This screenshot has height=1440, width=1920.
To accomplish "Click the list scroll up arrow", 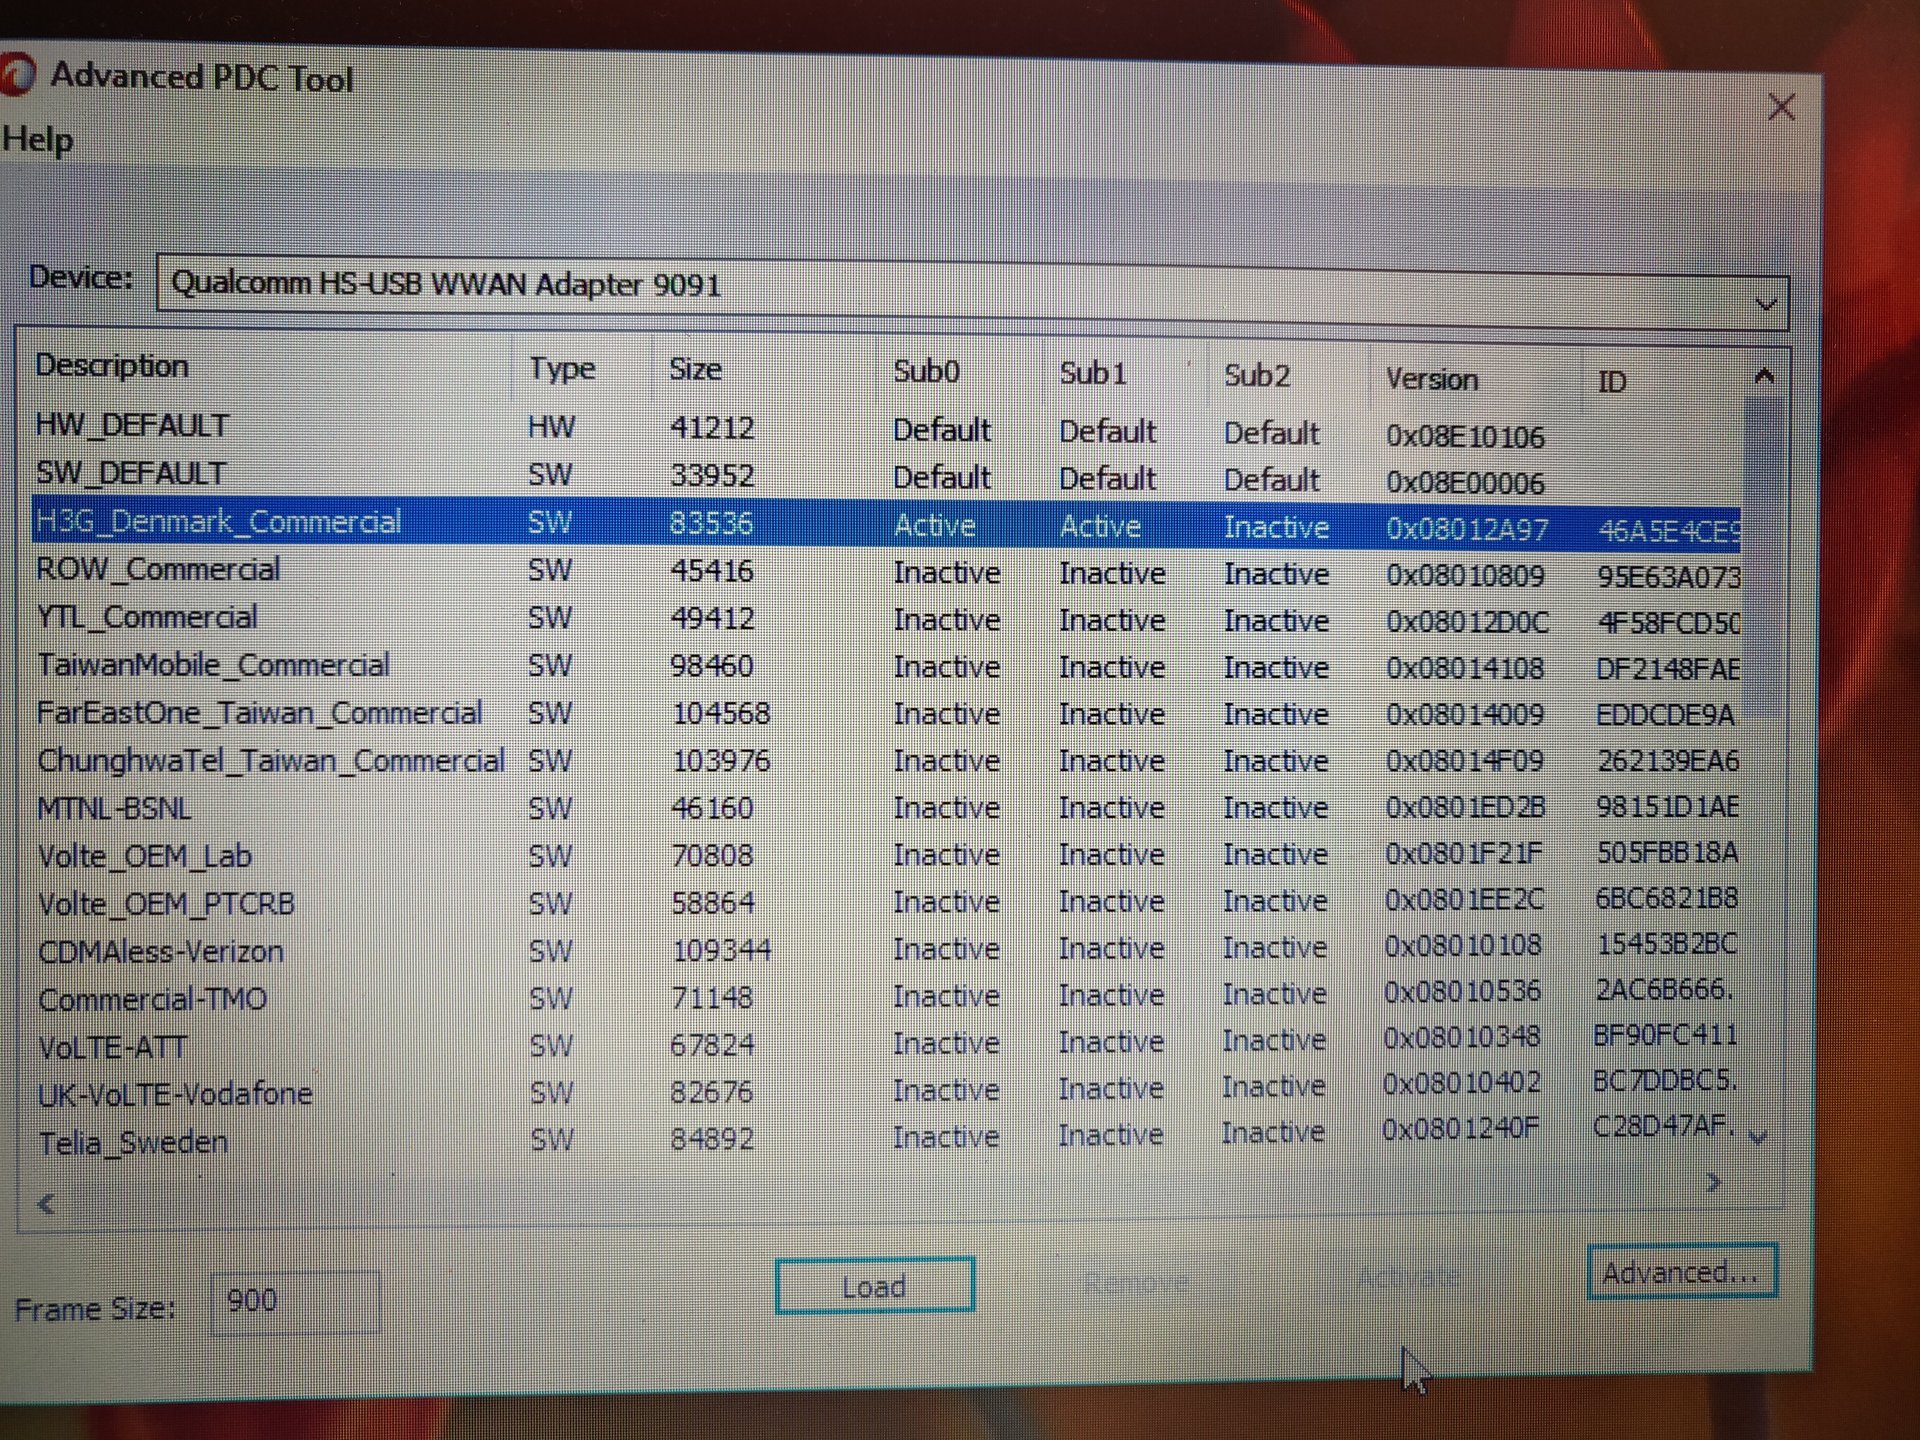I will [x=1763, y=377].
